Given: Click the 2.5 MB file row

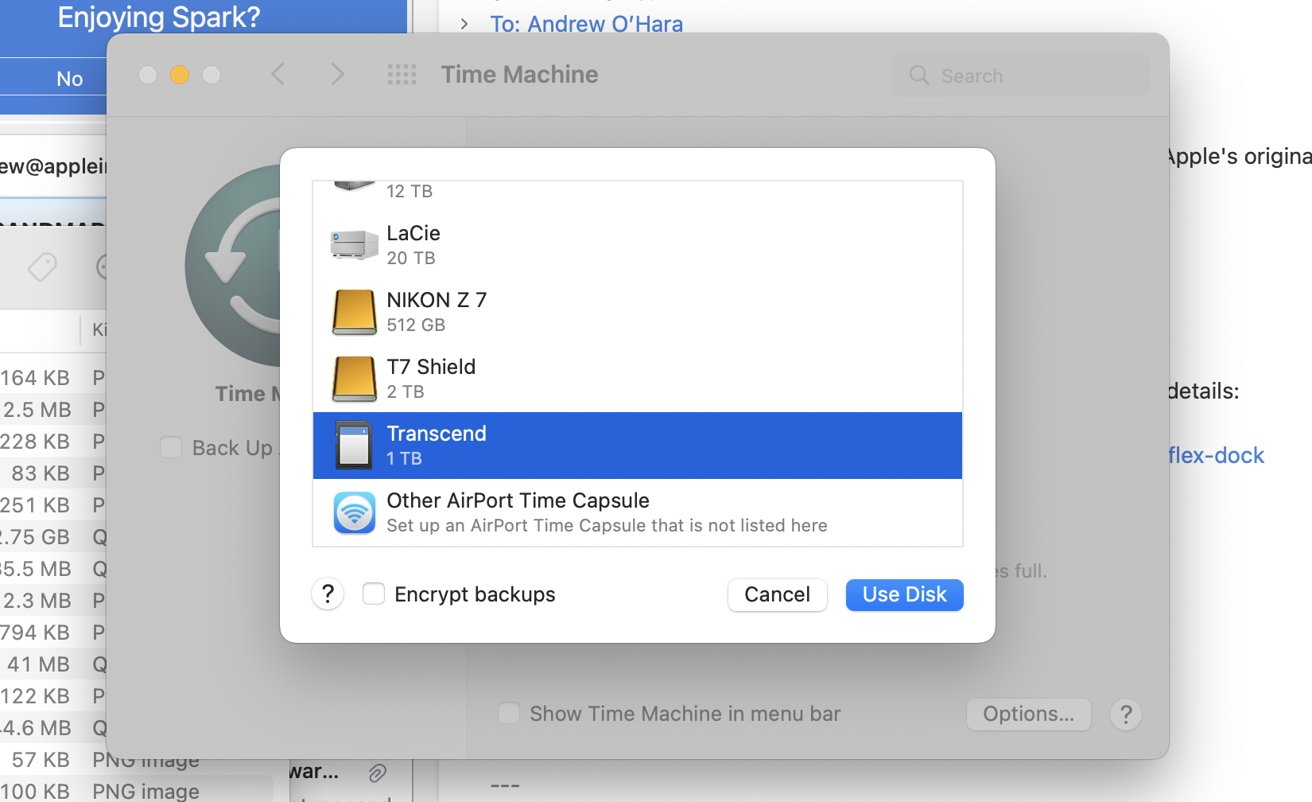Looking at the screenshot, I should point(53,409).
